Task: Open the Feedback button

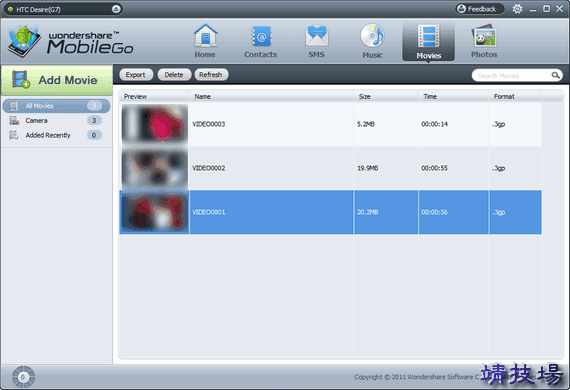Action: (479, 9)
